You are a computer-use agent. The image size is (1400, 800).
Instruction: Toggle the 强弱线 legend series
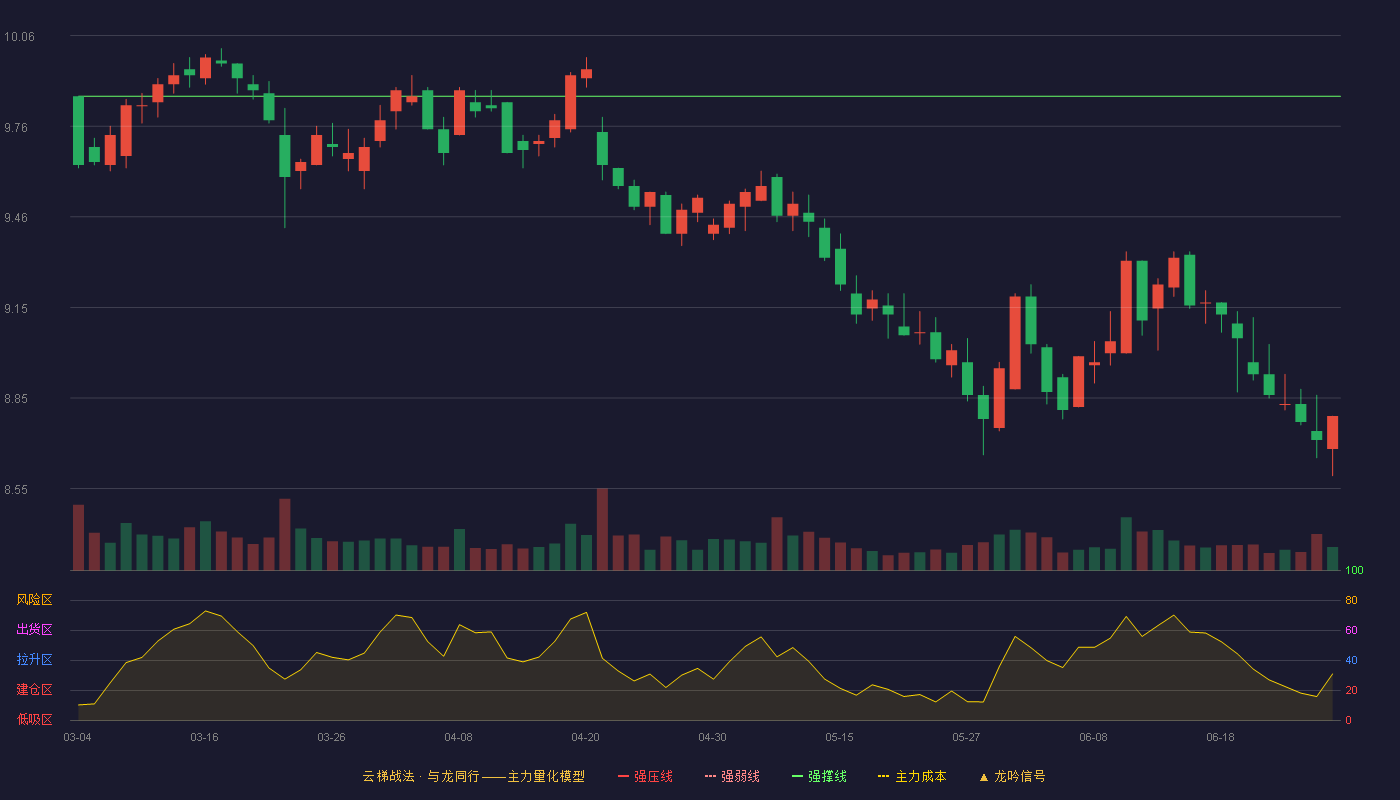coord(732,776)
